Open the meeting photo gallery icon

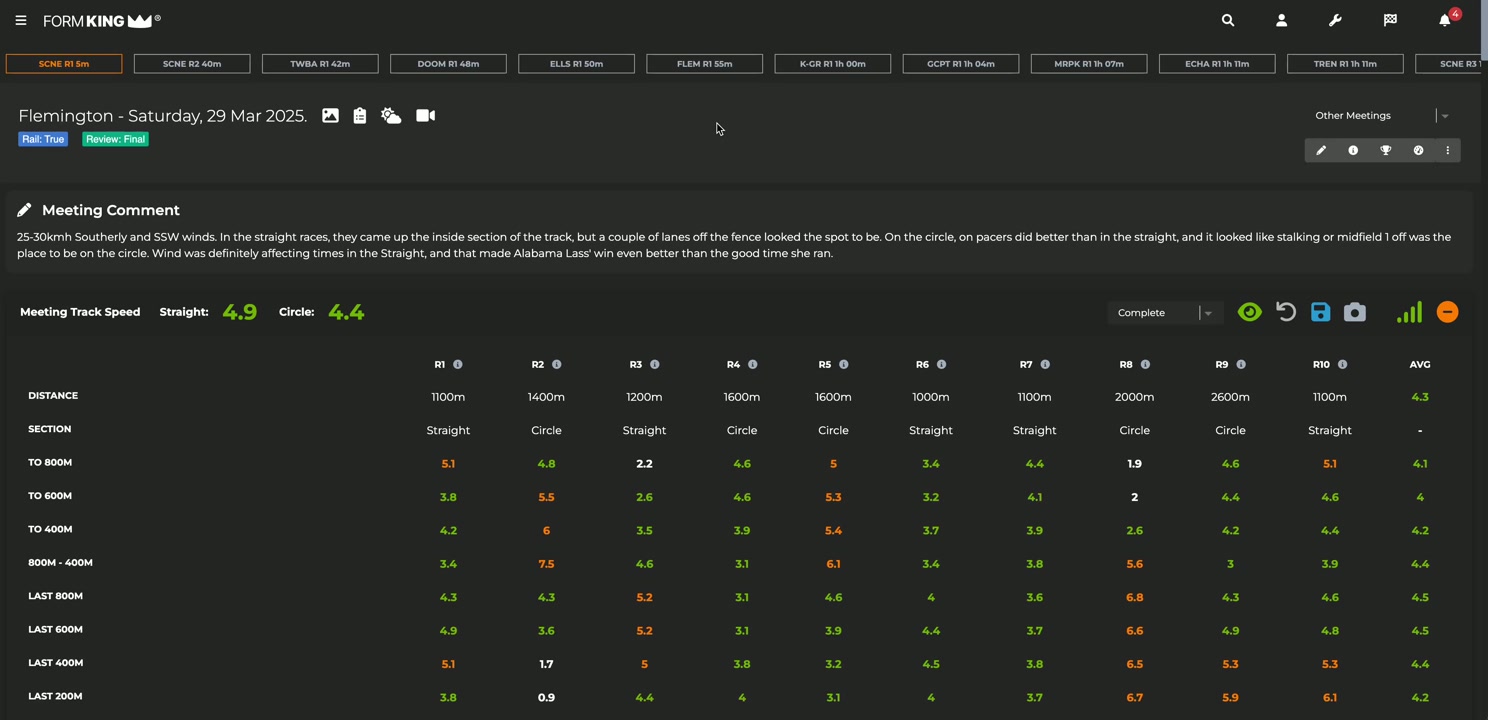point(330,115)
